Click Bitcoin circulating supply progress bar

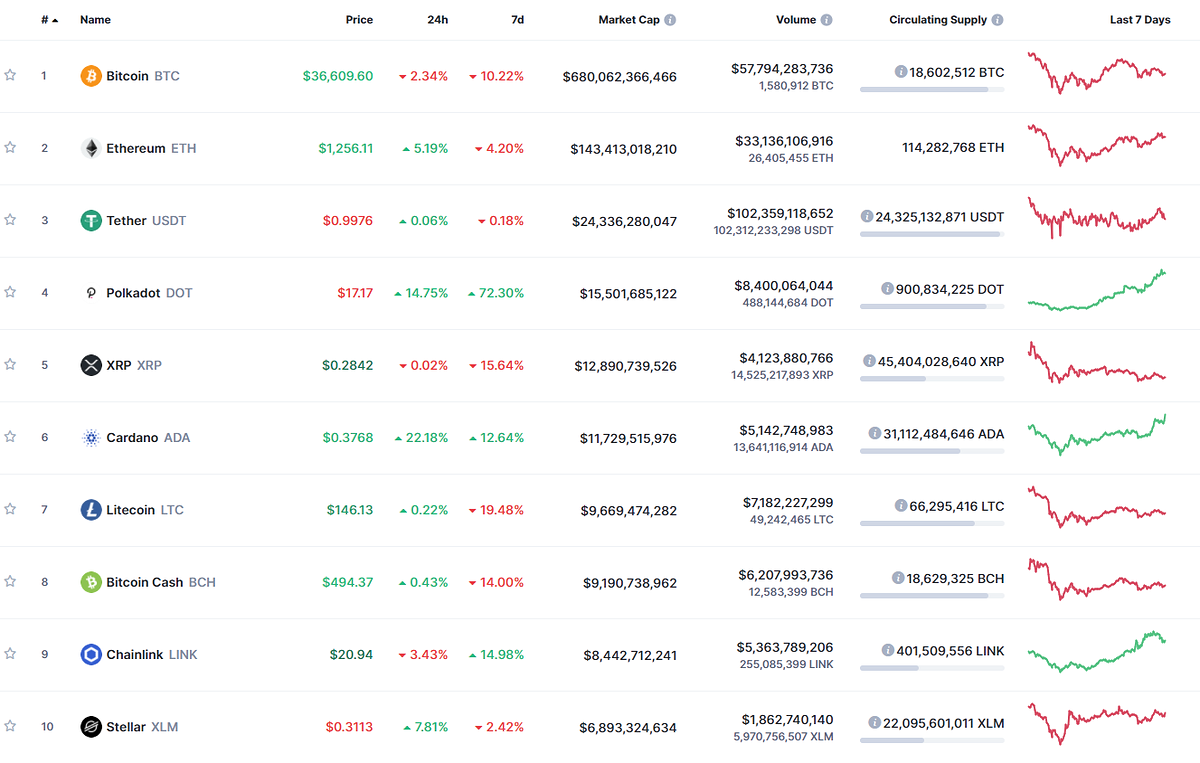click(x=932, y=90)
